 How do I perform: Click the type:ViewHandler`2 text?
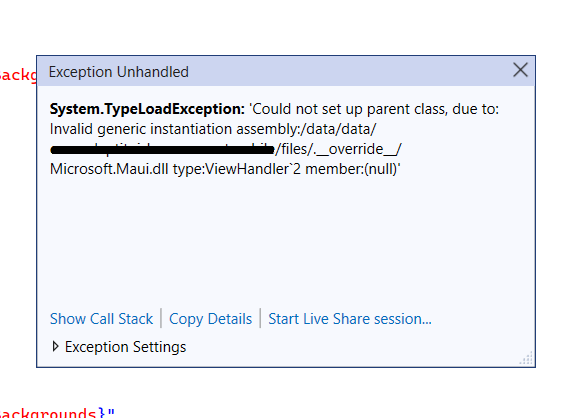click(x=237, y=169)
